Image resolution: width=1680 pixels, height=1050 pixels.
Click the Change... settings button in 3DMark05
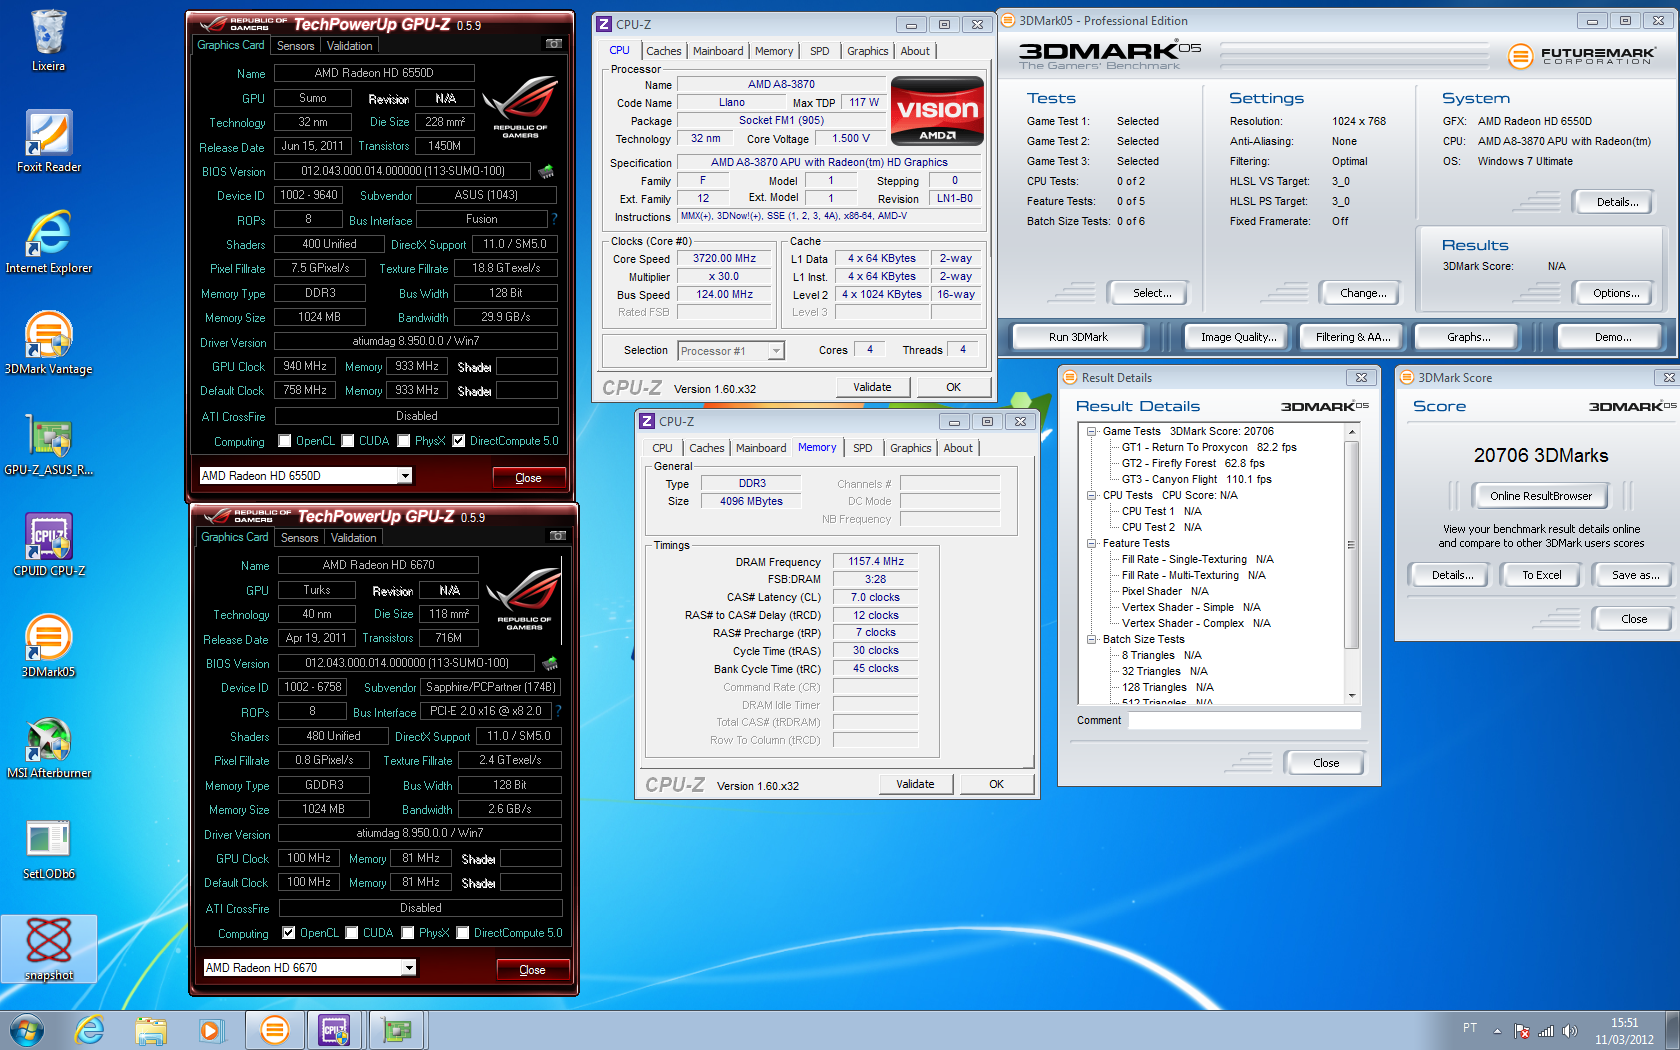(1362, 293)
